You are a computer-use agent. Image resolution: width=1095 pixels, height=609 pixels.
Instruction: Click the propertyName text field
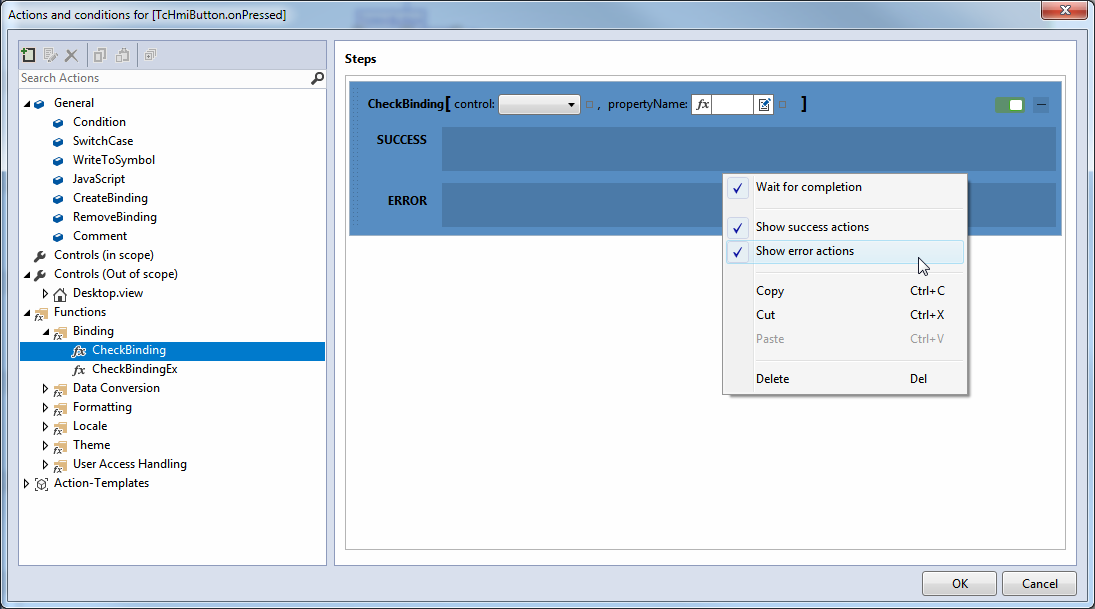733,105
